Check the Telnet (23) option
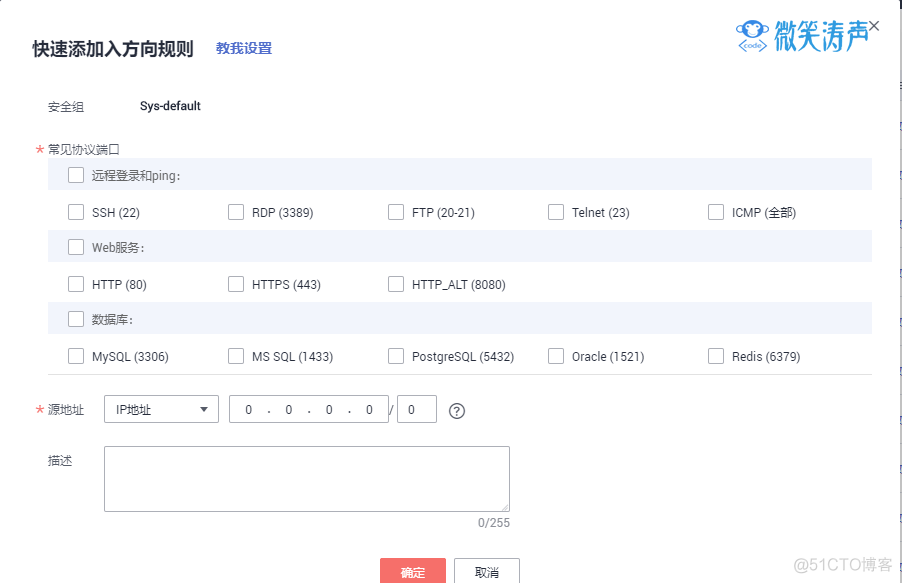902x583 pixels. coord(556,212)
